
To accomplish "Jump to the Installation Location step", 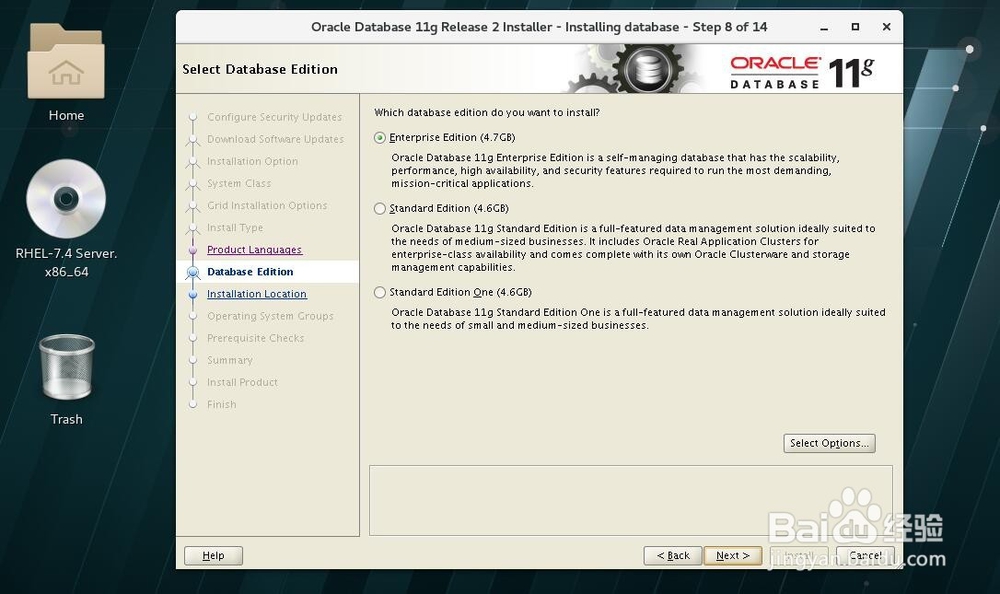I will click(x=258, y=294).
